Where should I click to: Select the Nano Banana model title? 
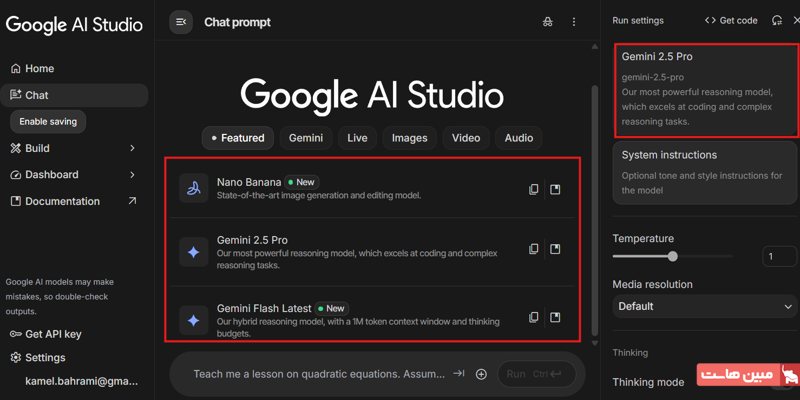point(249,182)
